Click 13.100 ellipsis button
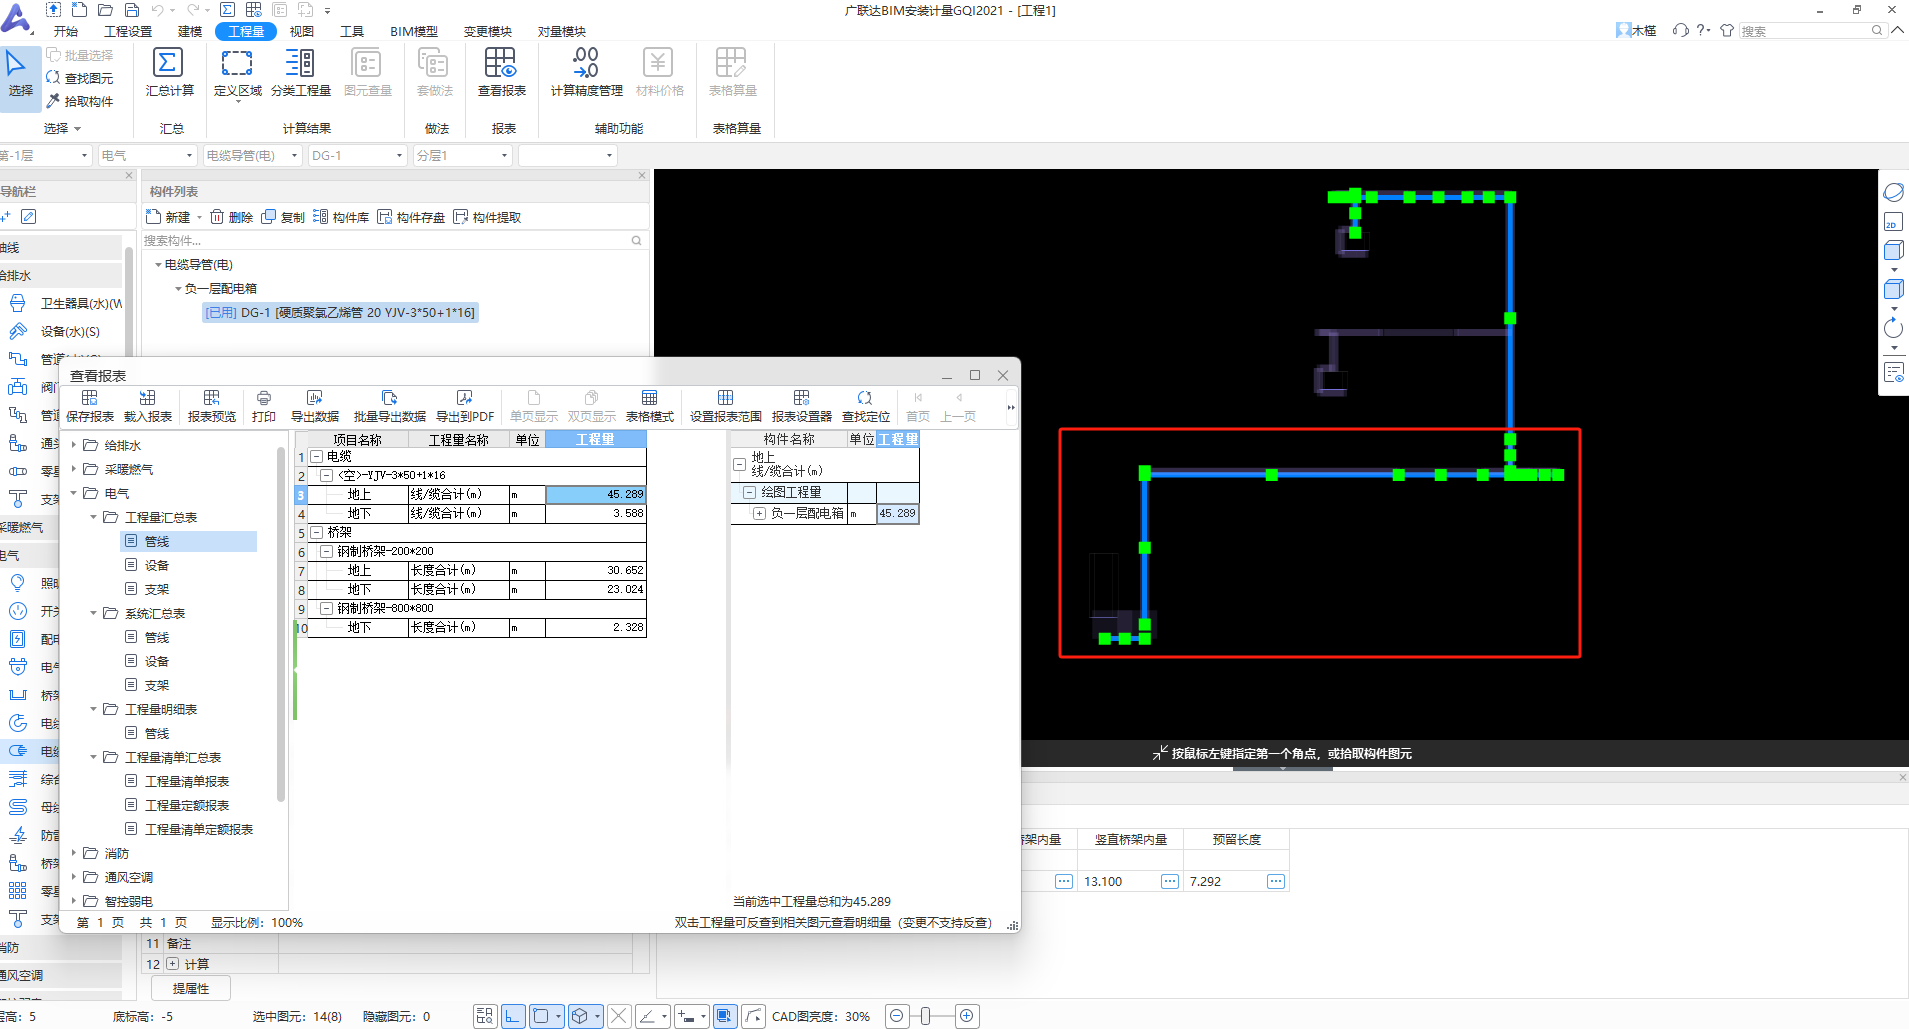 (x=1170, y=881)
